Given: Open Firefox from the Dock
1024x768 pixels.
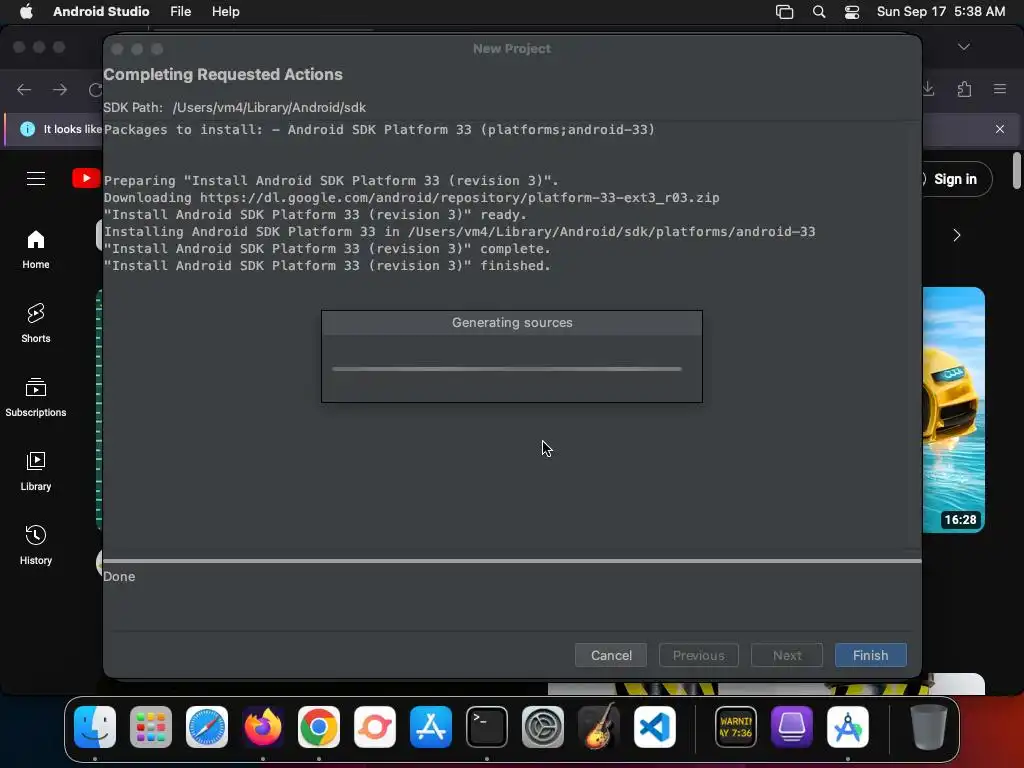Looking at the screenshot, I should tap(263, 727).
